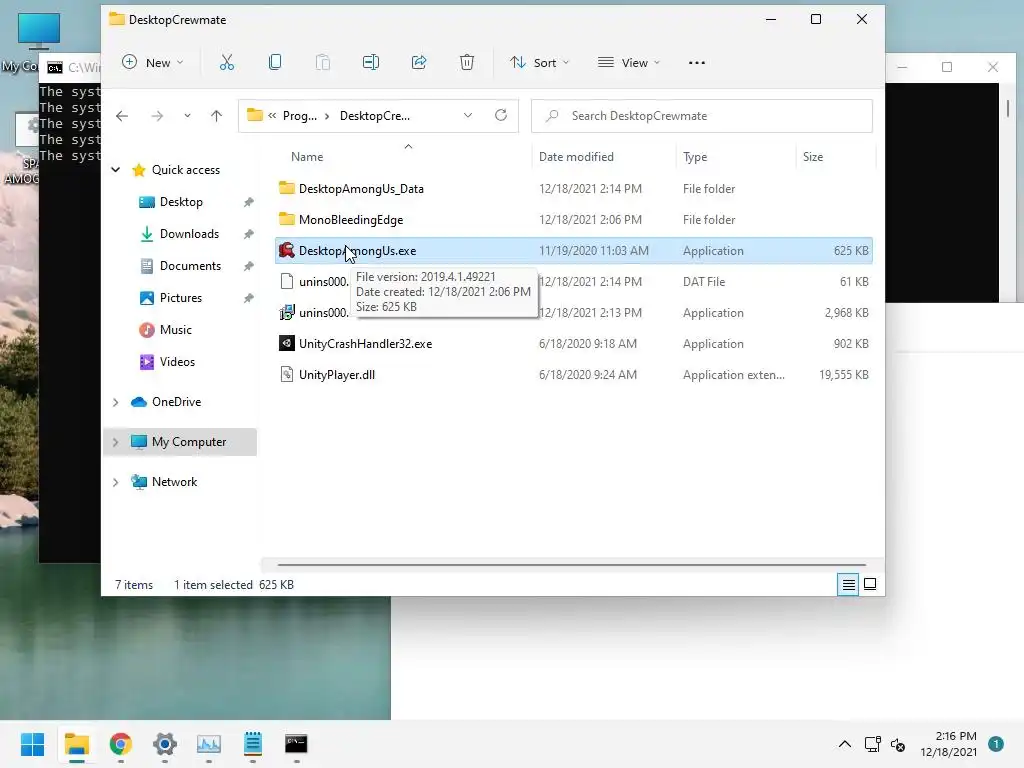The height and width of the screenshot is (768, 1024).
Task: Sort by the Size column header
Action: pyautogui.click(x=812, y=157)
